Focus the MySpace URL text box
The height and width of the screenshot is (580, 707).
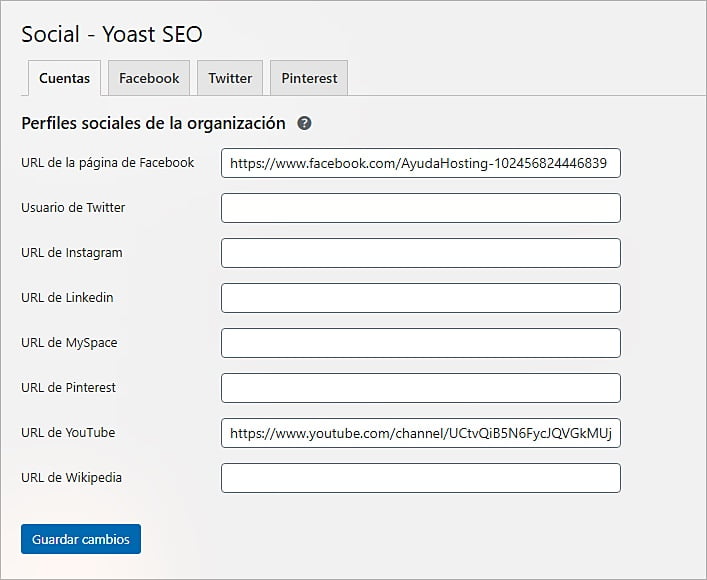420,343
